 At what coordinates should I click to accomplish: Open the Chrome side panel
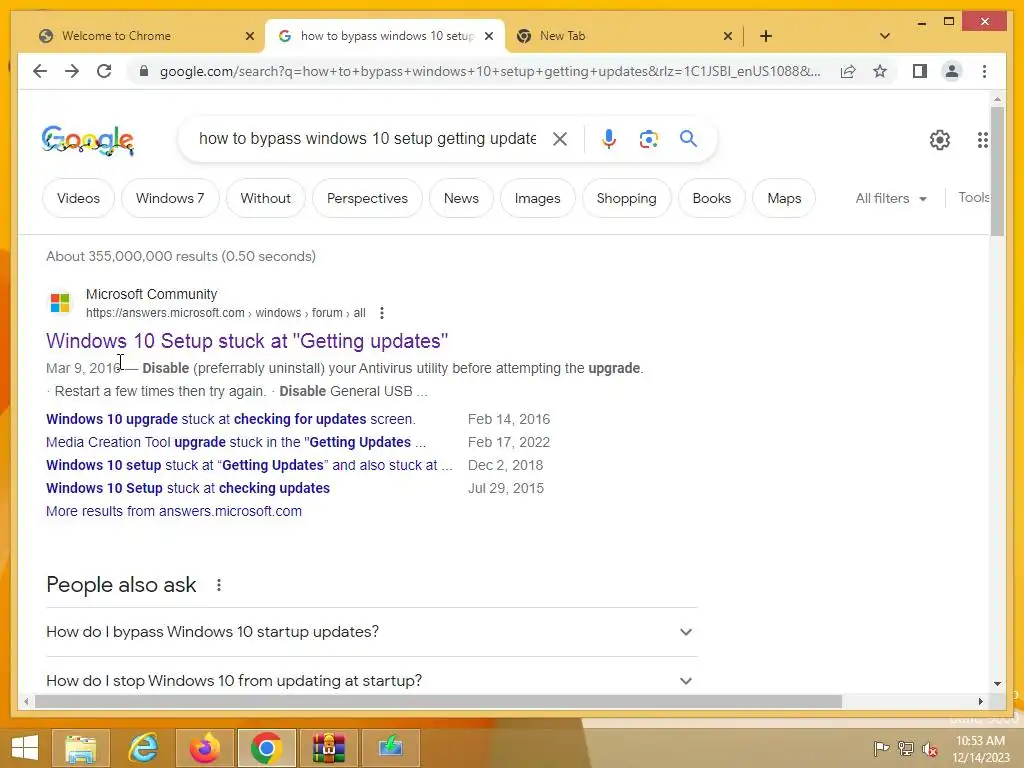[x=920, y=71]
